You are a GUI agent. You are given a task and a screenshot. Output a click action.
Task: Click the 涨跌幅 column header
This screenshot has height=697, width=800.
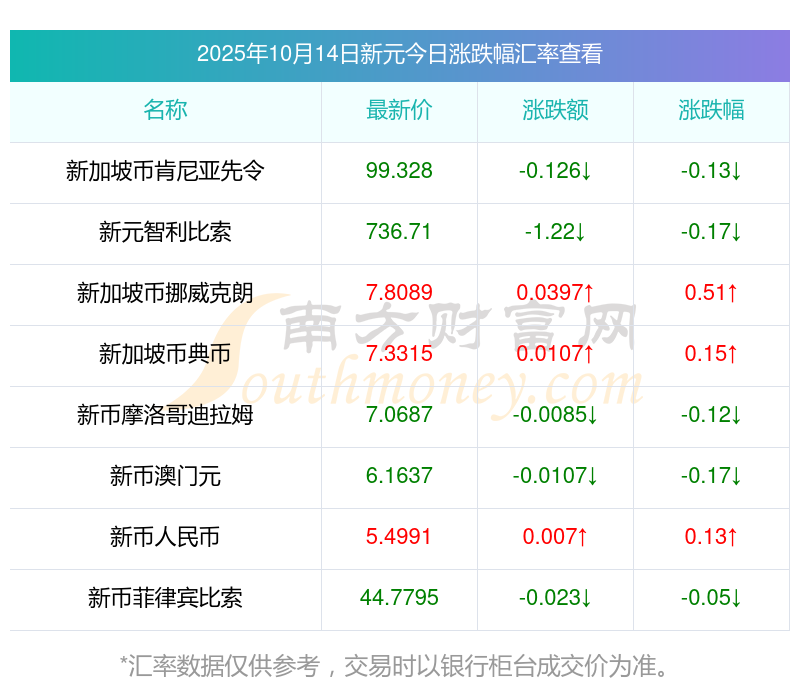point(711,110)
